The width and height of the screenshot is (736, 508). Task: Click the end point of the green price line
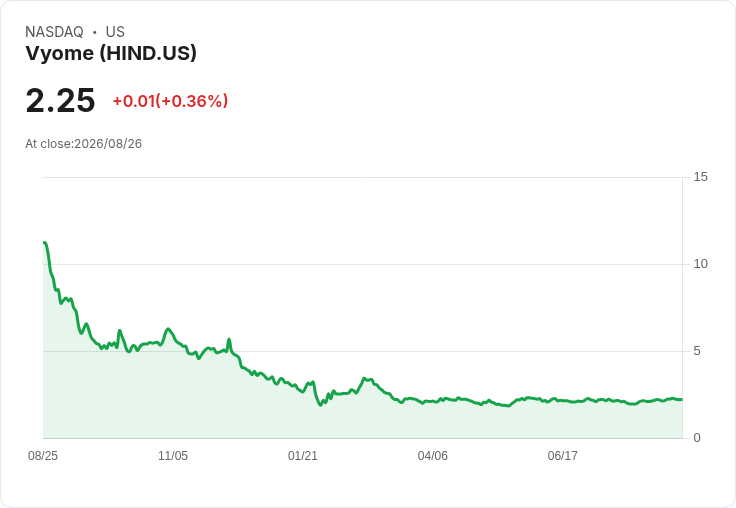(681, 400)
